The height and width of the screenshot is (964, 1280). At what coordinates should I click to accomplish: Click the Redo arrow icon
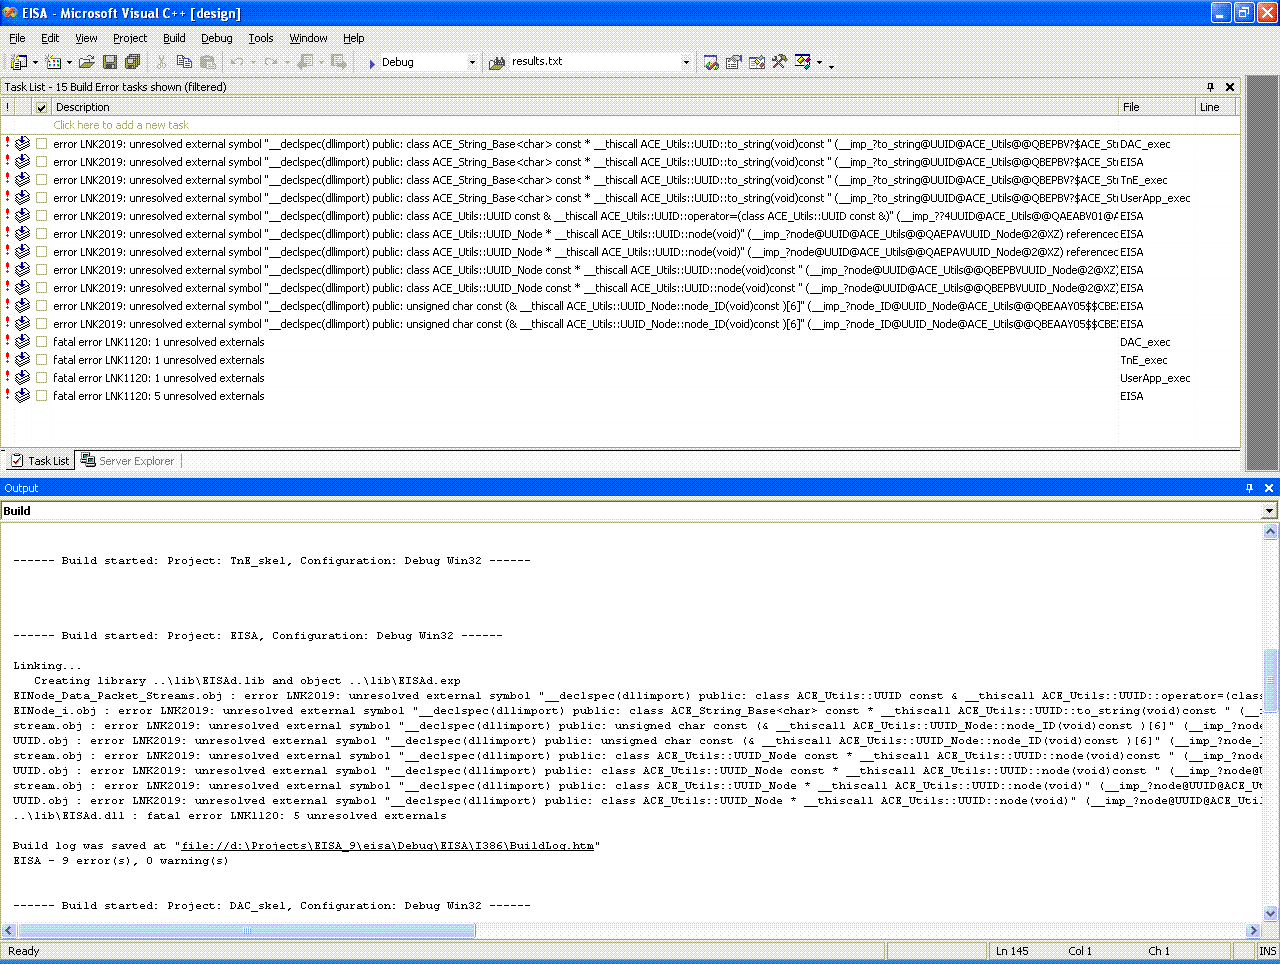pyautogui.click(x=271, y=62)
